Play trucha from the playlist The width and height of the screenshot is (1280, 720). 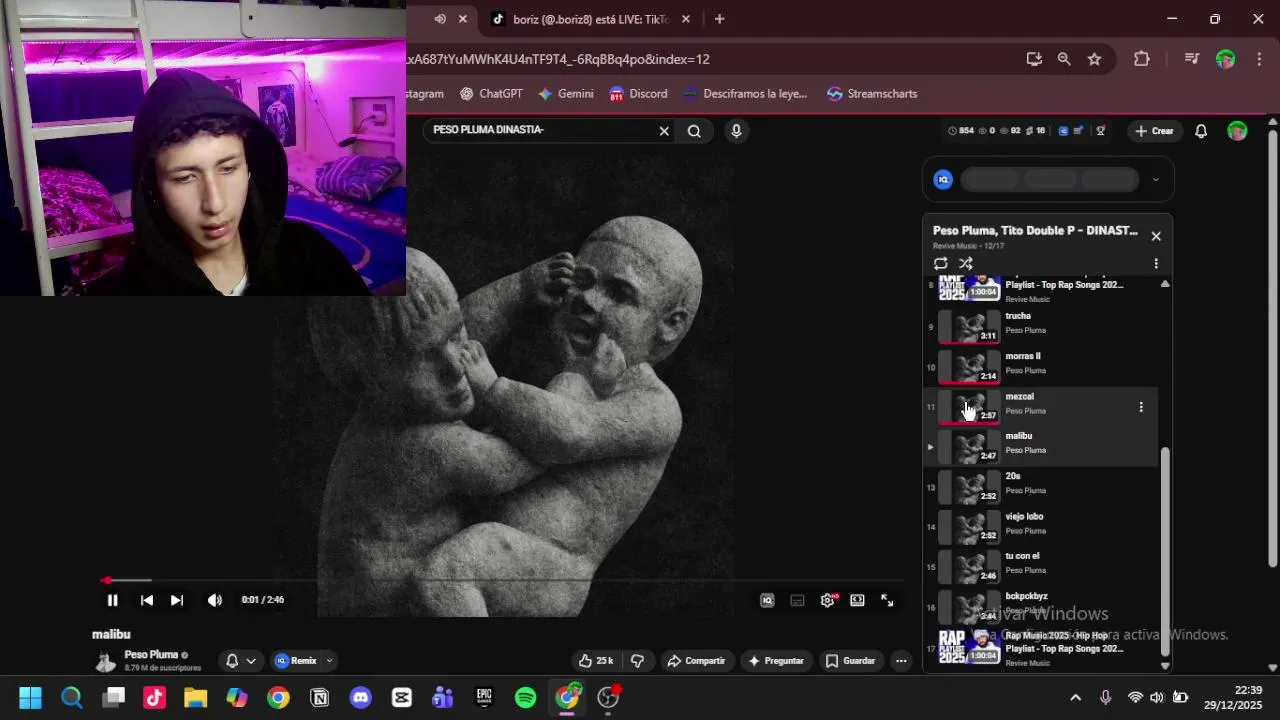tap(1040, 325)
